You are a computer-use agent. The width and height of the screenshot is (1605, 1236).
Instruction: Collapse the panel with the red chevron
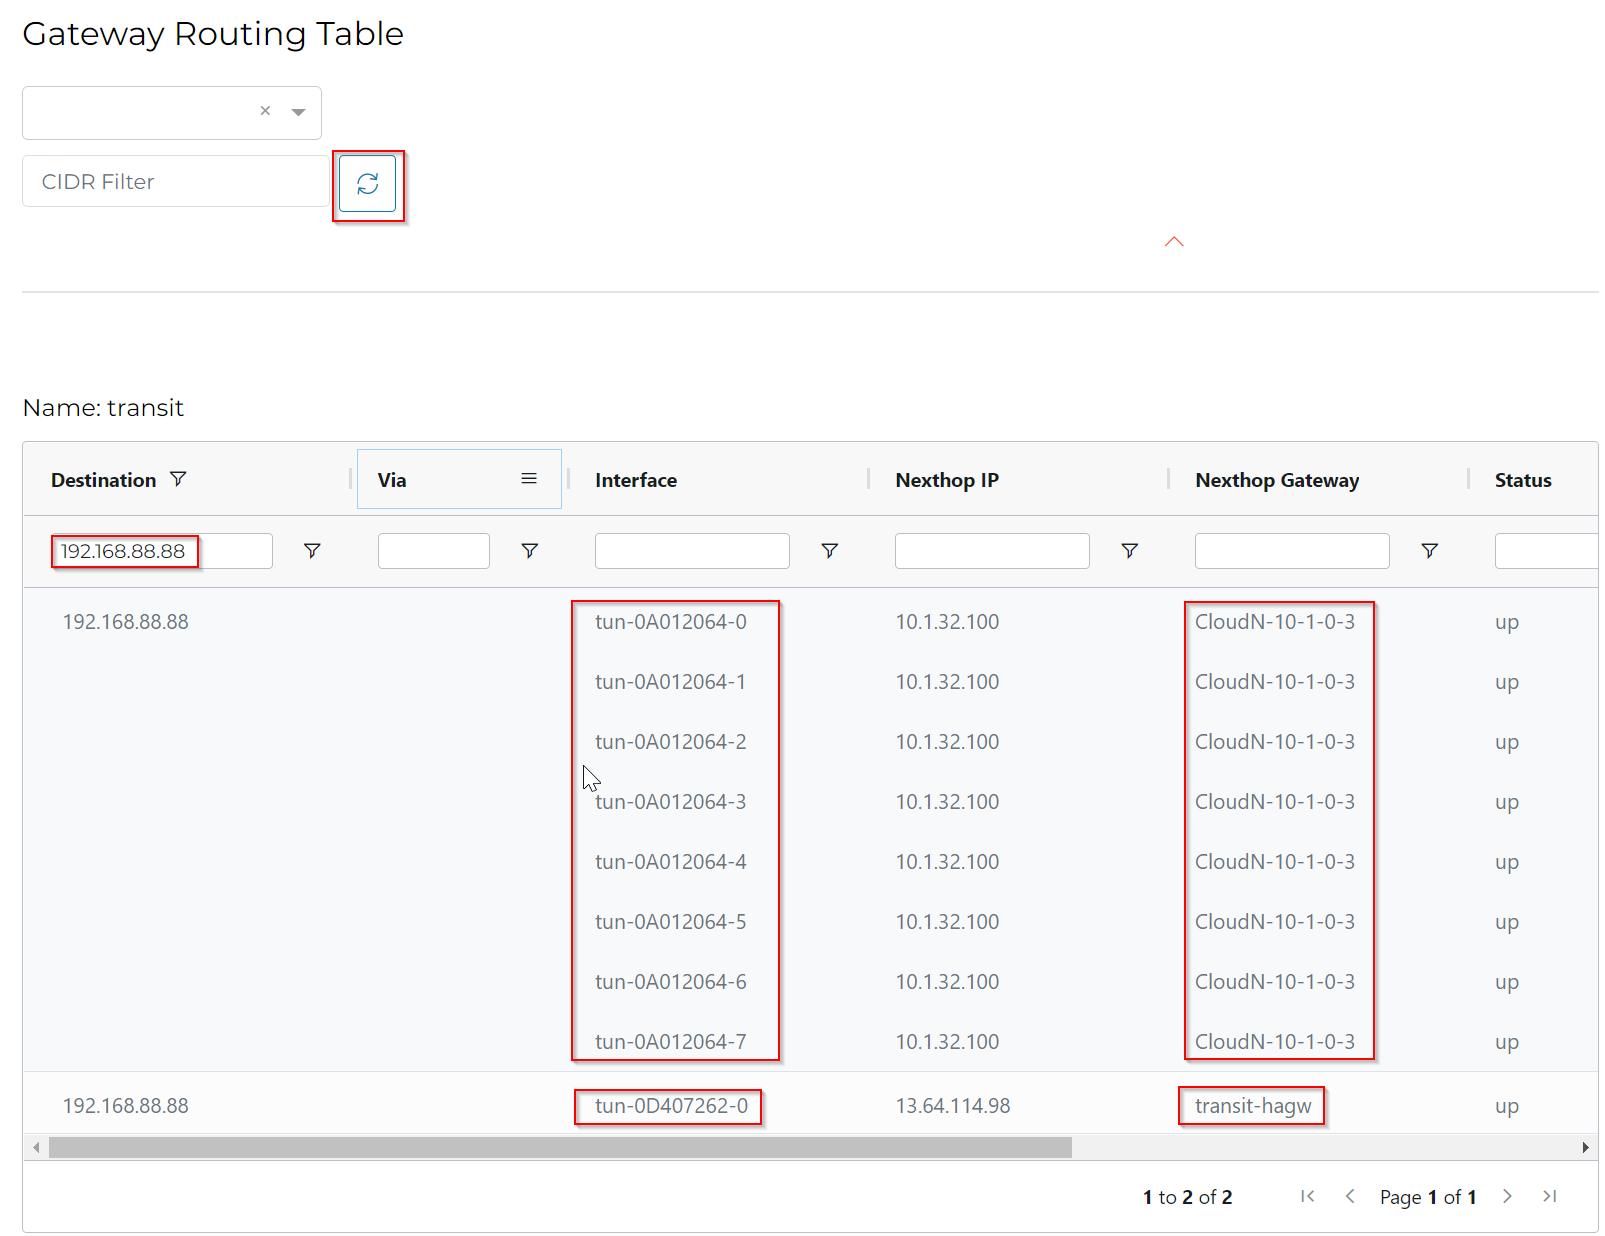click(1174, 242)
